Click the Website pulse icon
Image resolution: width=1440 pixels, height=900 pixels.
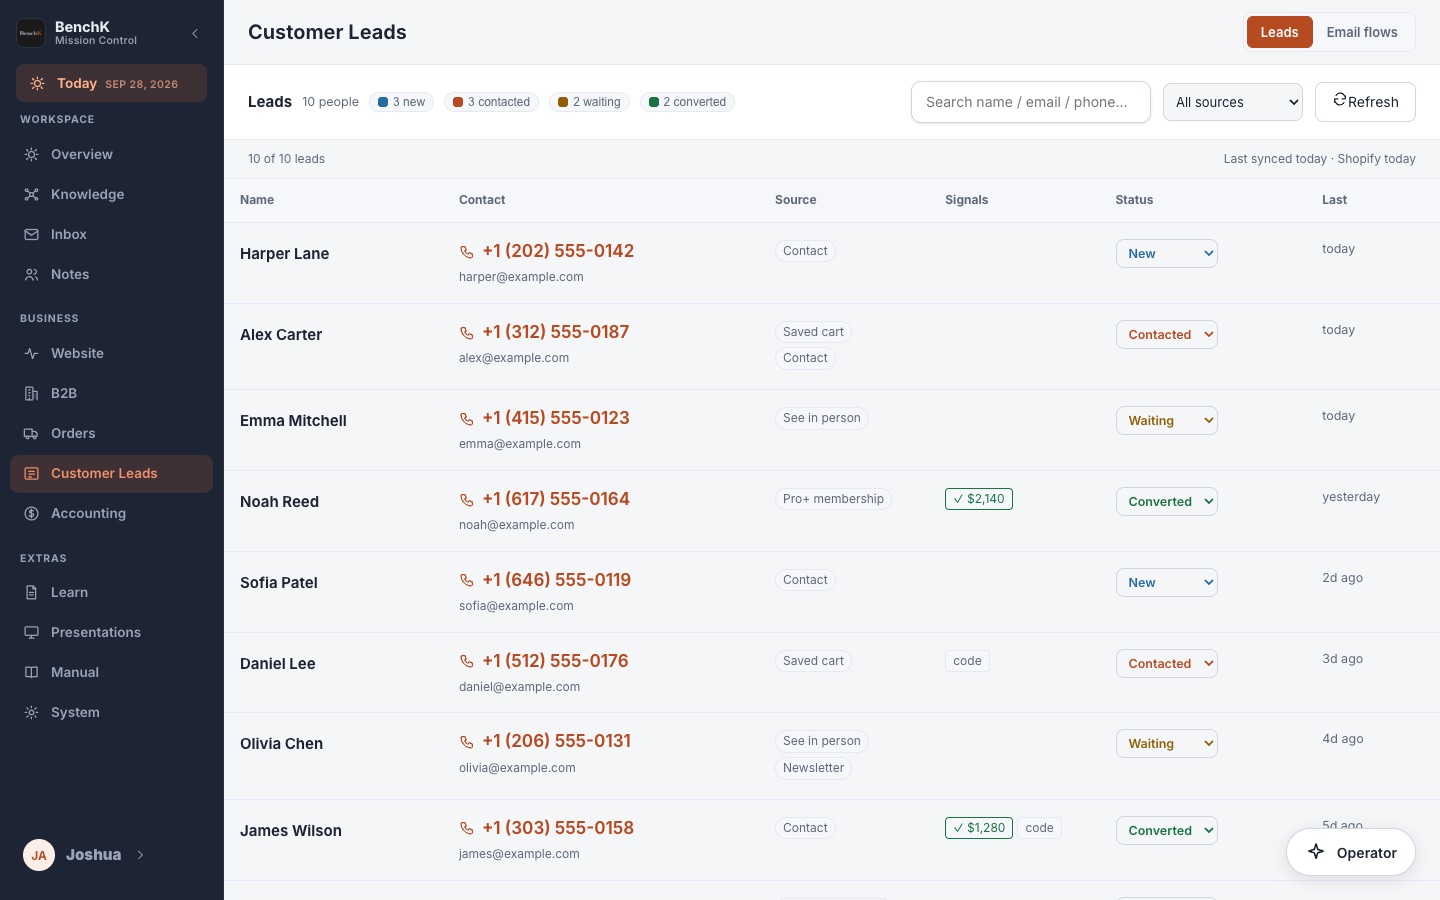[32, 354]
